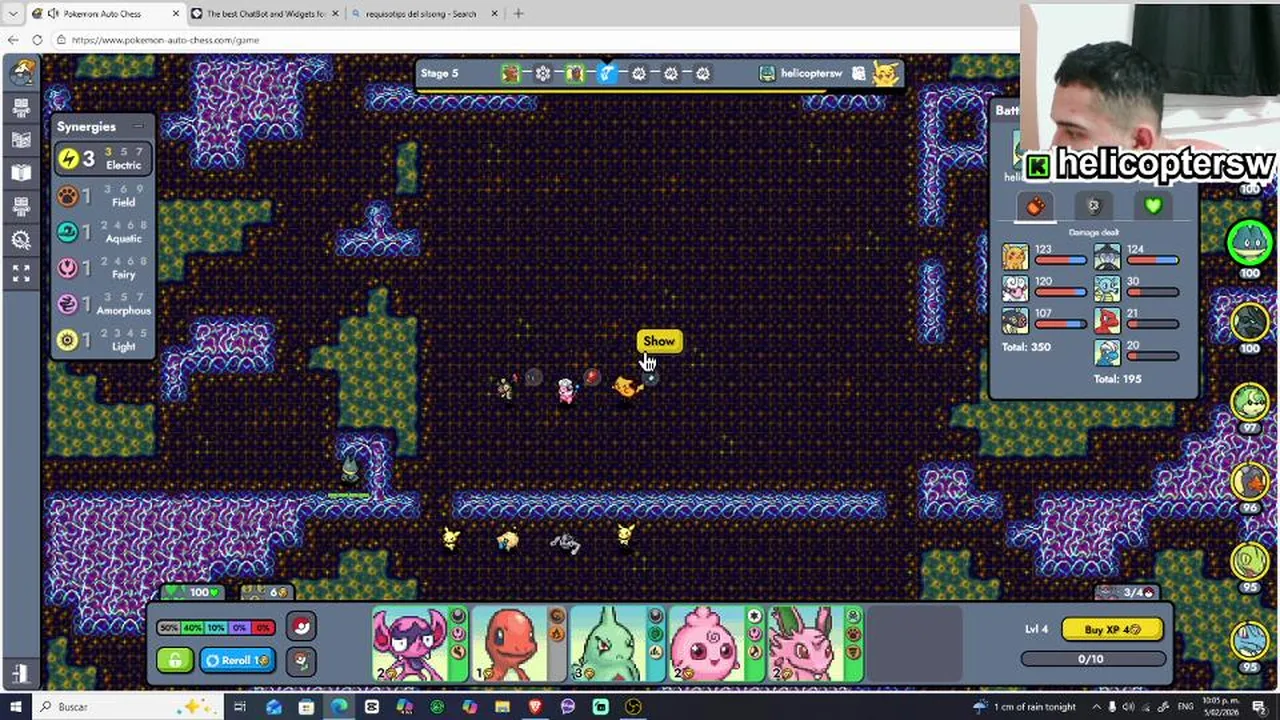Open a new browser tab
Viewport: 1280px width, 720px height.
pyautogui.click(x=518, y=14)
